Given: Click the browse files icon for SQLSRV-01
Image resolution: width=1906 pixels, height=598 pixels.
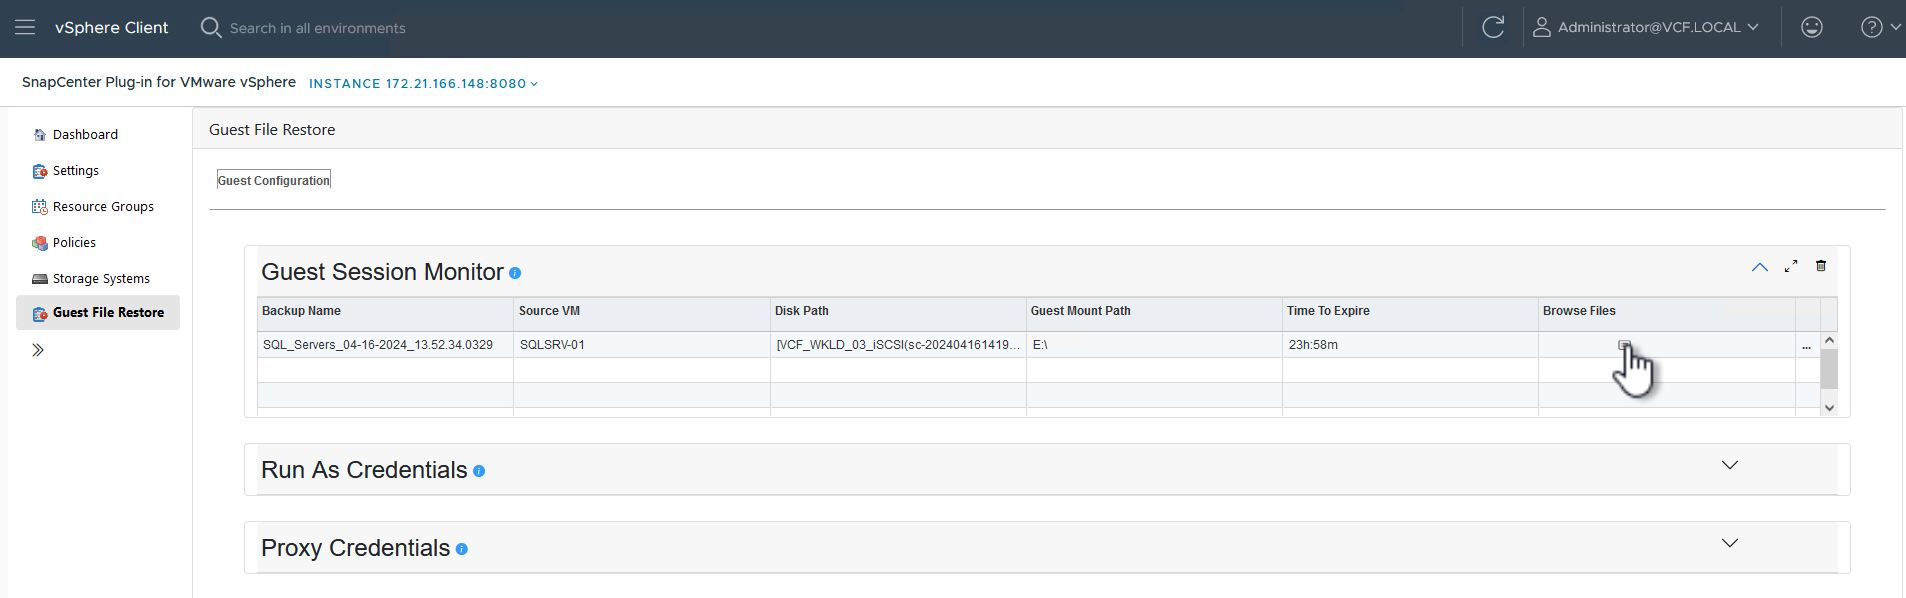Looking at the screenshot, I should tap(1624, 345).
